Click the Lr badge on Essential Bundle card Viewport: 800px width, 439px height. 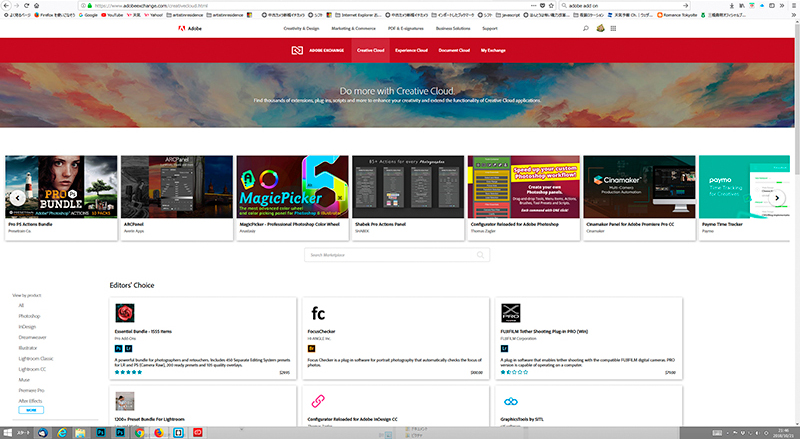(129, 349)
